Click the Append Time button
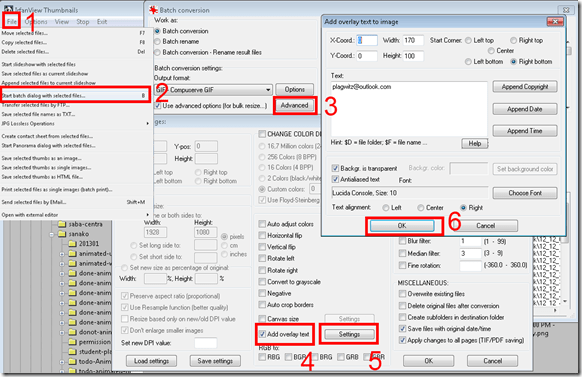This screenshot has height=377, width=582. pyautogui.click(x=525, y=131)
